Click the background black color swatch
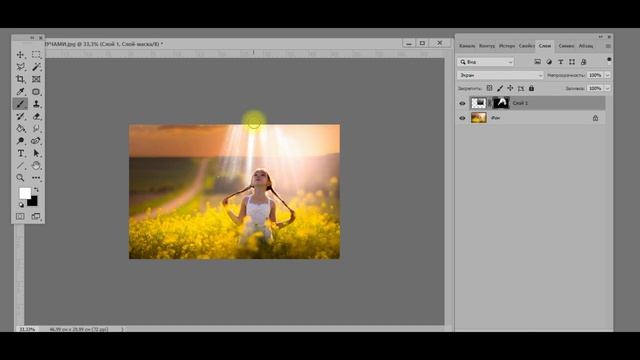 pos(33,202)
